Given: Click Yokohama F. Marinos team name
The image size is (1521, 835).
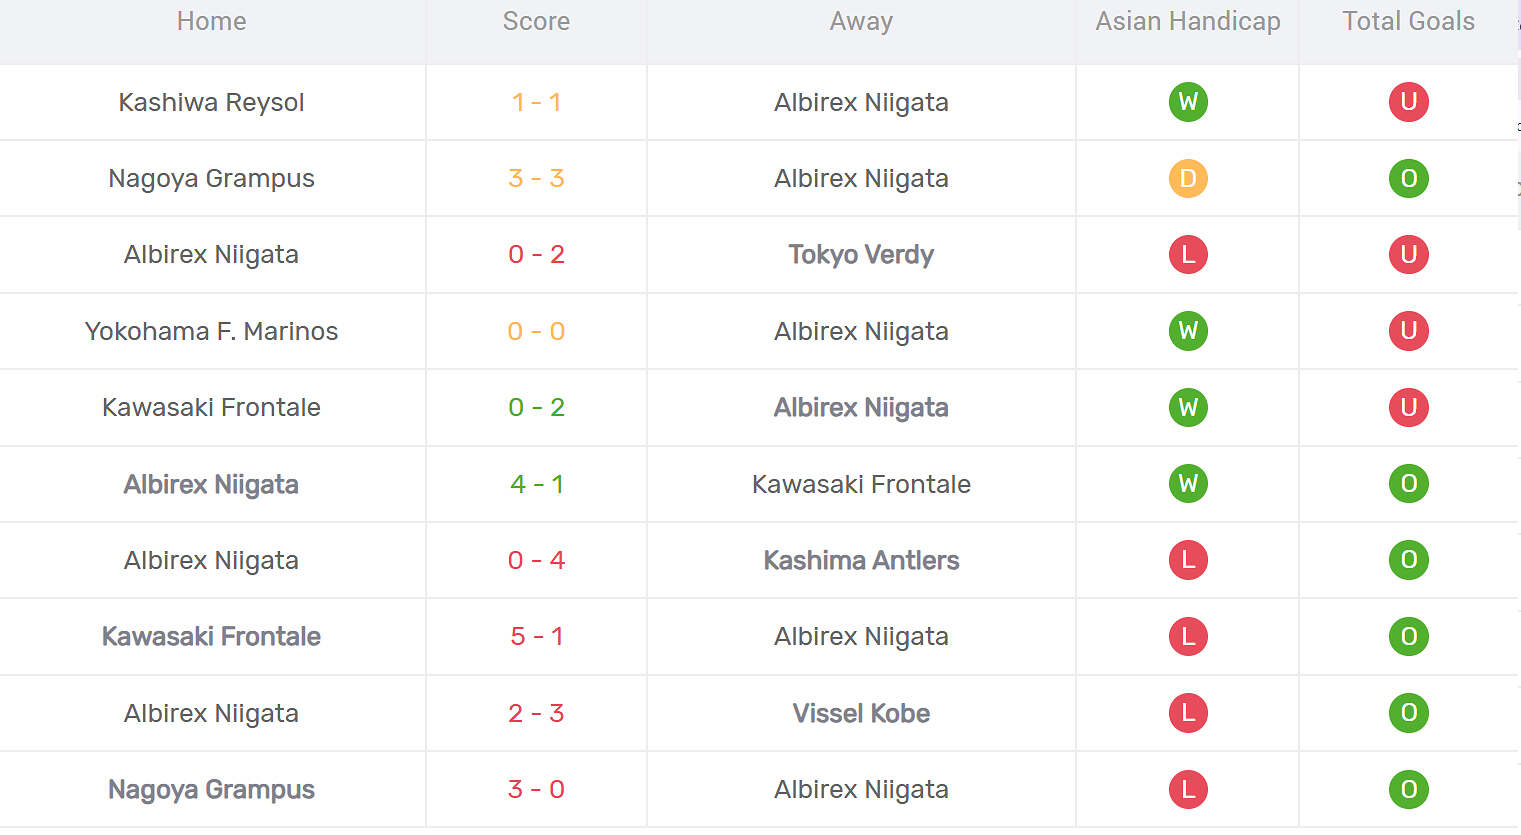Looking at the screenshot, I should point(211,331).
